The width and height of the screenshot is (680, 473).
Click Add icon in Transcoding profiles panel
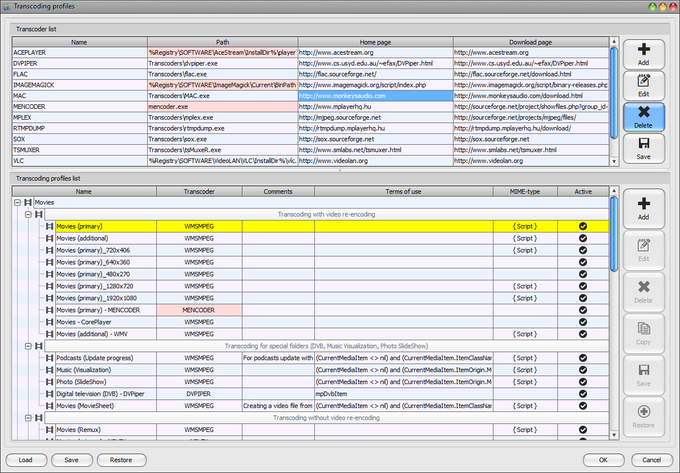(x=644, y=203)
